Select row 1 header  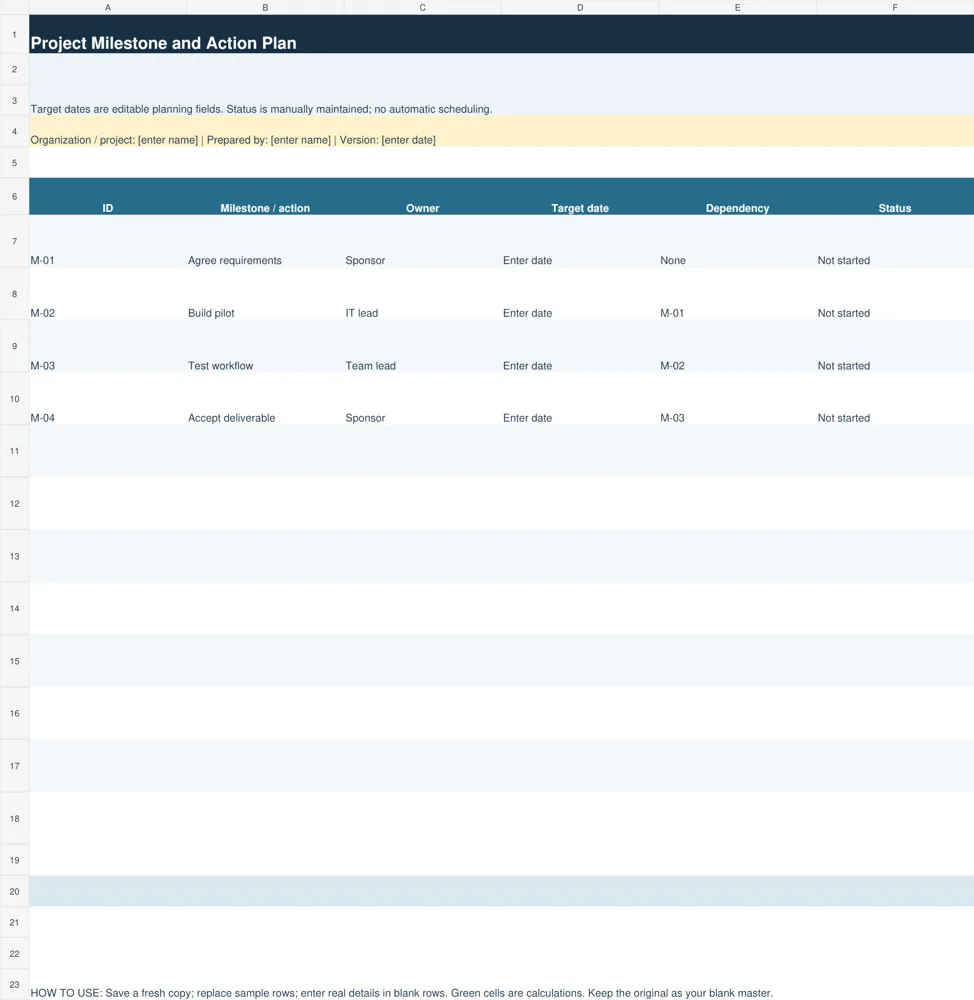[x=15, y=34]
